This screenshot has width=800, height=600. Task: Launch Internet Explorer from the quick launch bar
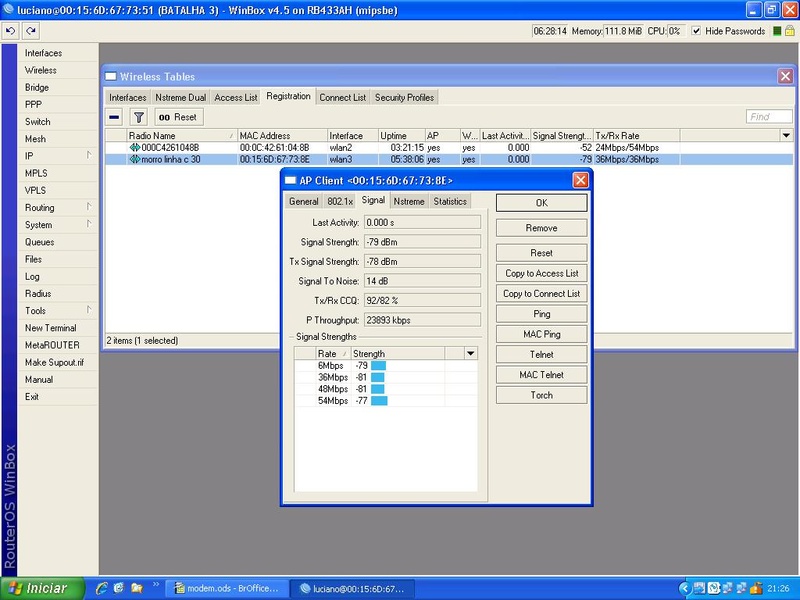coord(102,588)
